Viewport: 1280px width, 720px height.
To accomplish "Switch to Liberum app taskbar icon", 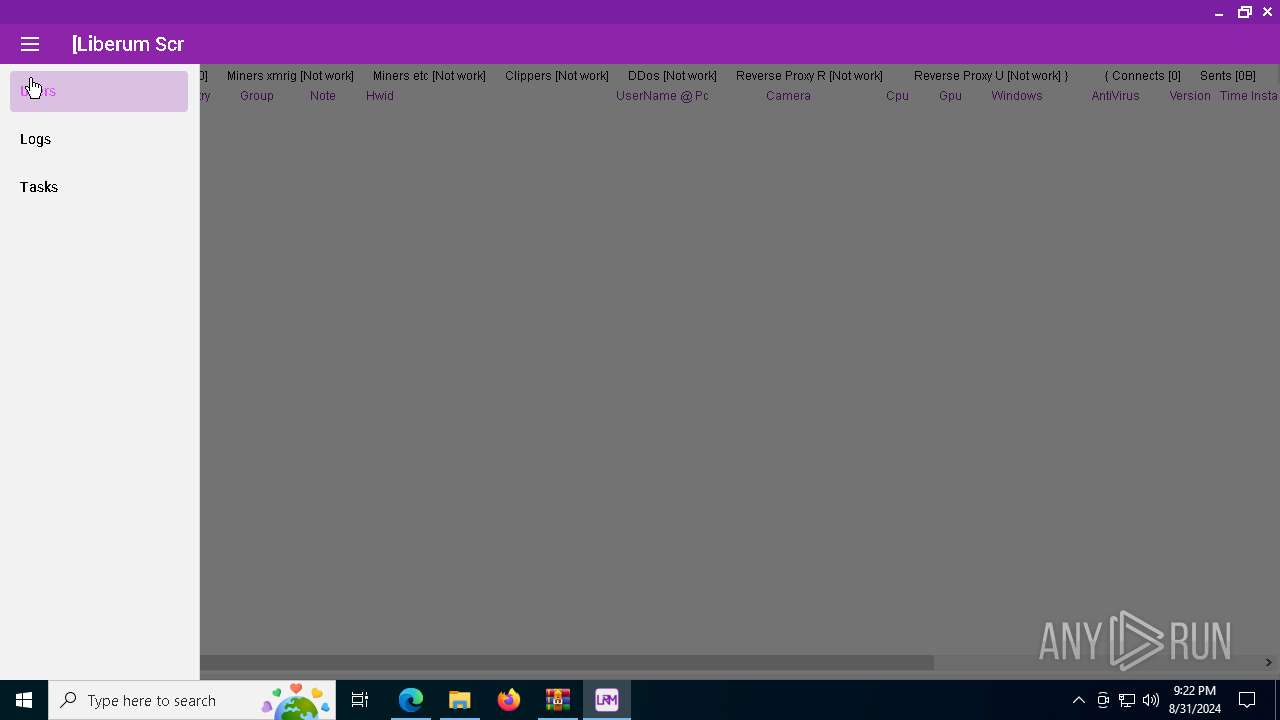I will (607, 700).
